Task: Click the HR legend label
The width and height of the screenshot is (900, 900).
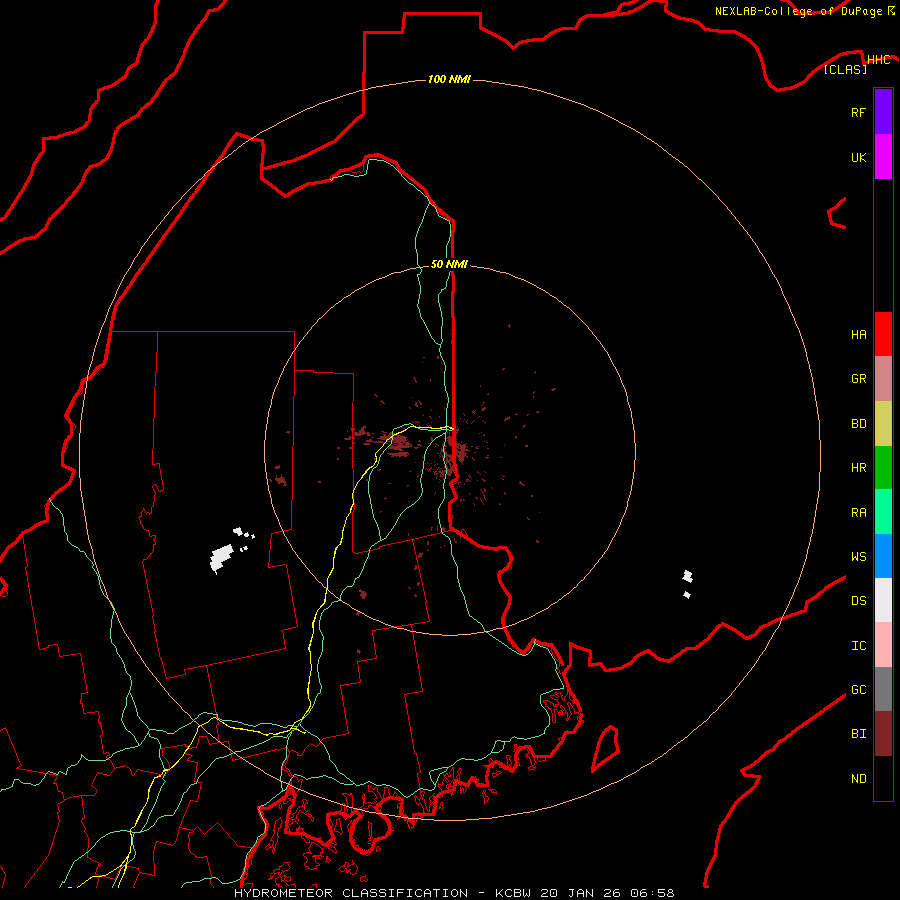Action: tap(858, 468)
